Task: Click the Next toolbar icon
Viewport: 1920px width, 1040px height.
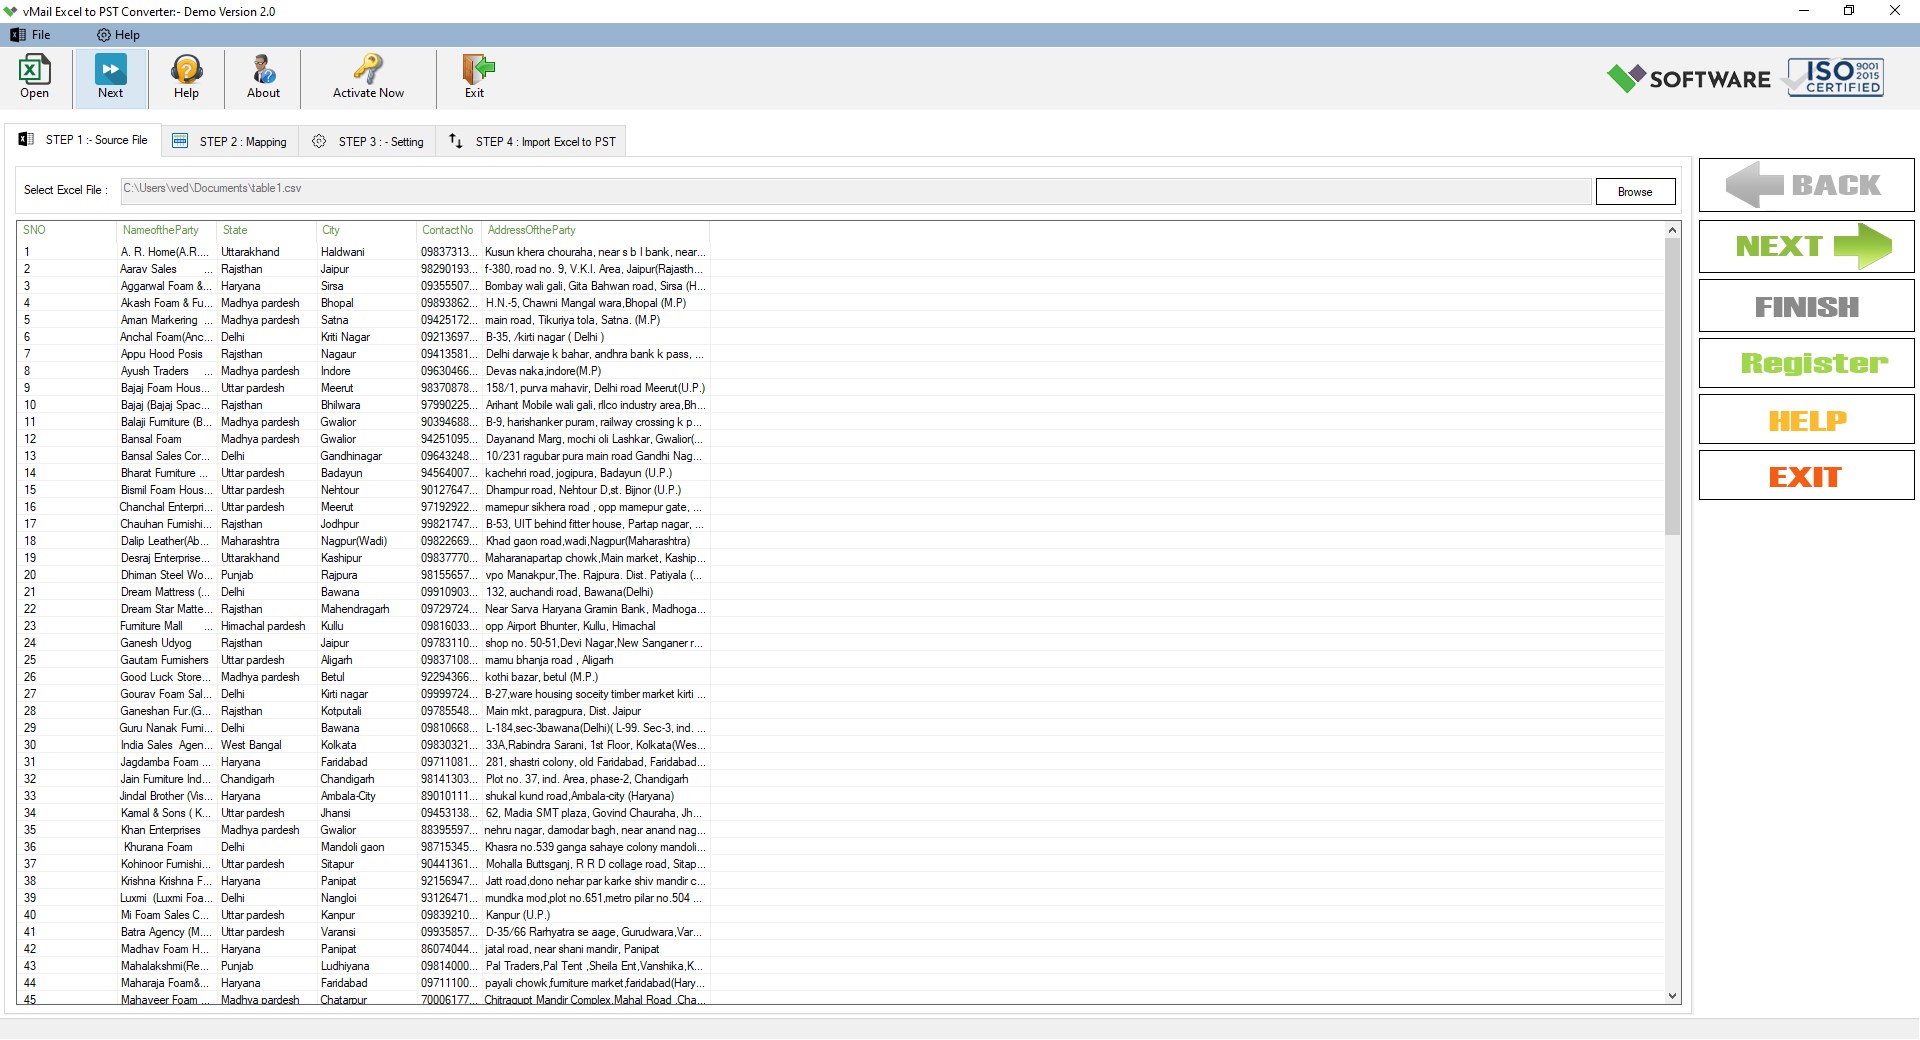Action: [110, 77]
